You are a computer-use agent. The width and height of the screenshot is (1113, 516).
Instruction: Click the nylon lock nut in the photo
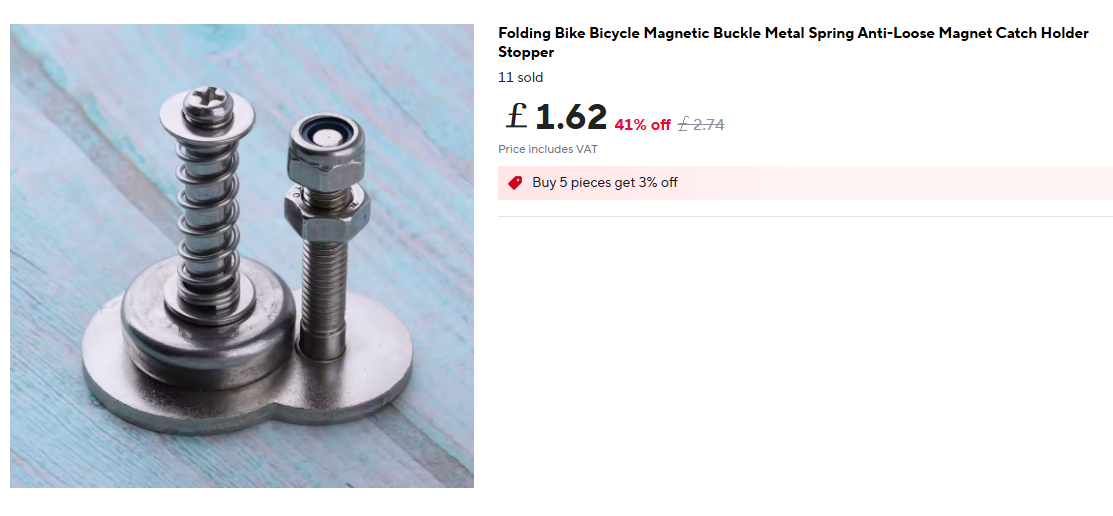(326, 153)
